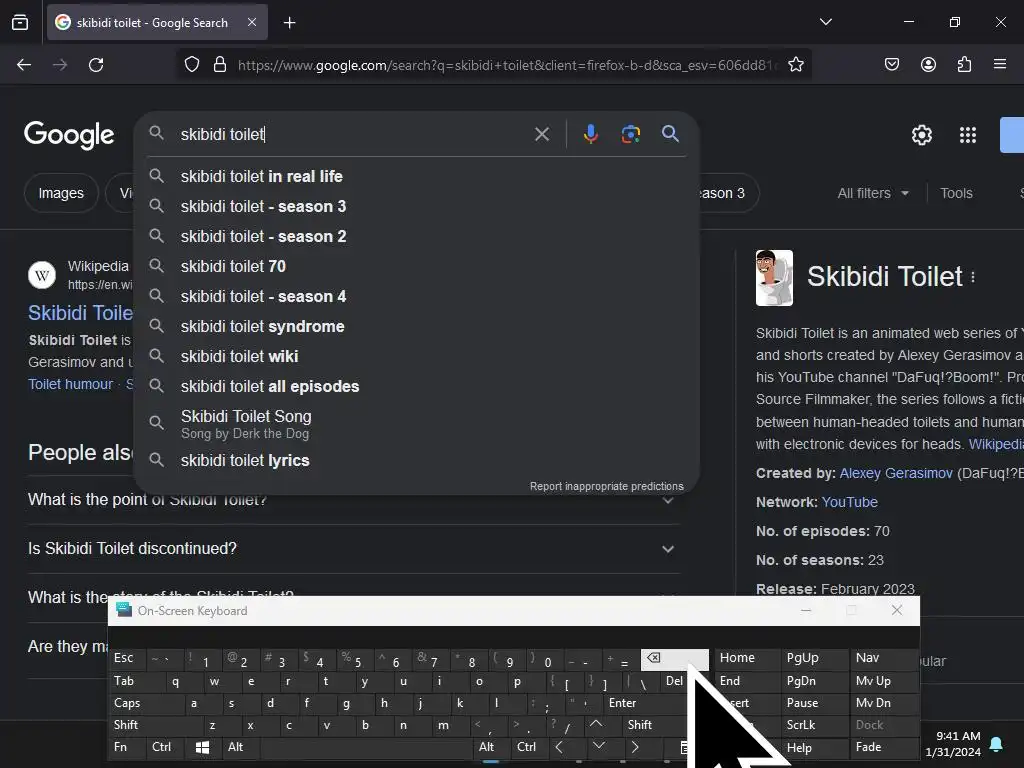Toggle Caps key on On-Screen Keyboard

[x=144, y=703]
